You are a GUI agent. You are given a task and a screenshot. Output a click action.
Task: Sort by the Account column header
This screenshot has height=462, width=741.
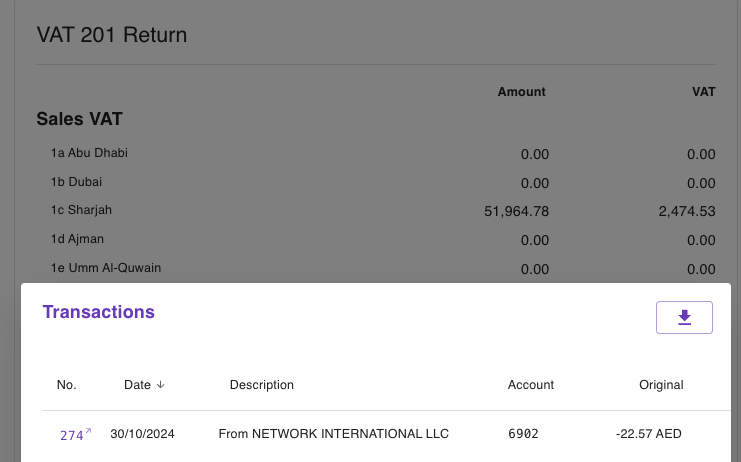(x=531, y=385)
